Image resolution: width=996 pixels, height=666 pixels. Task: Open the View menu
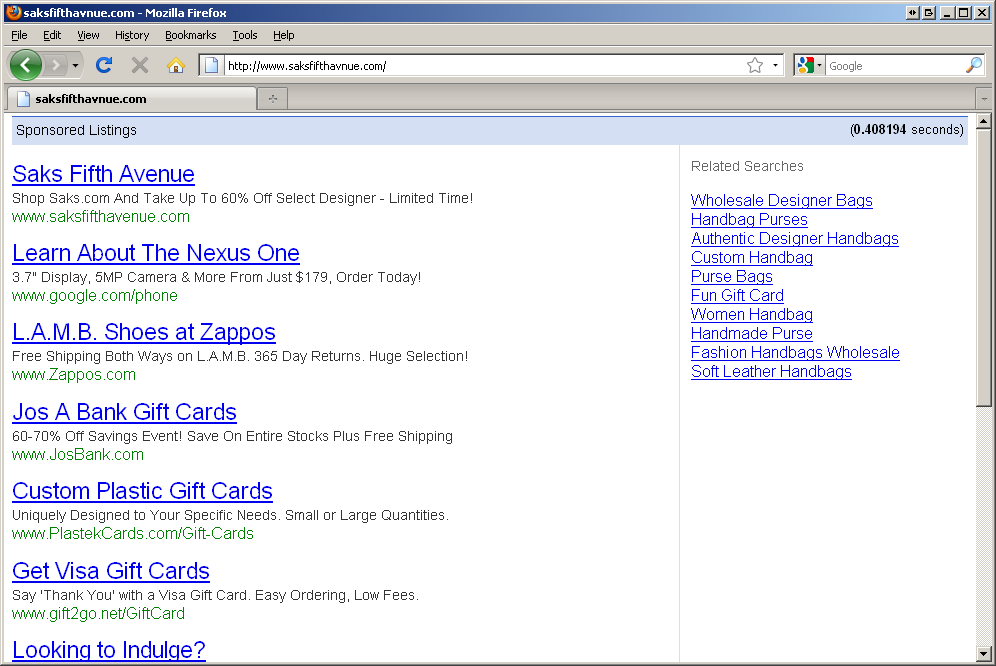(x=88, y=35)
